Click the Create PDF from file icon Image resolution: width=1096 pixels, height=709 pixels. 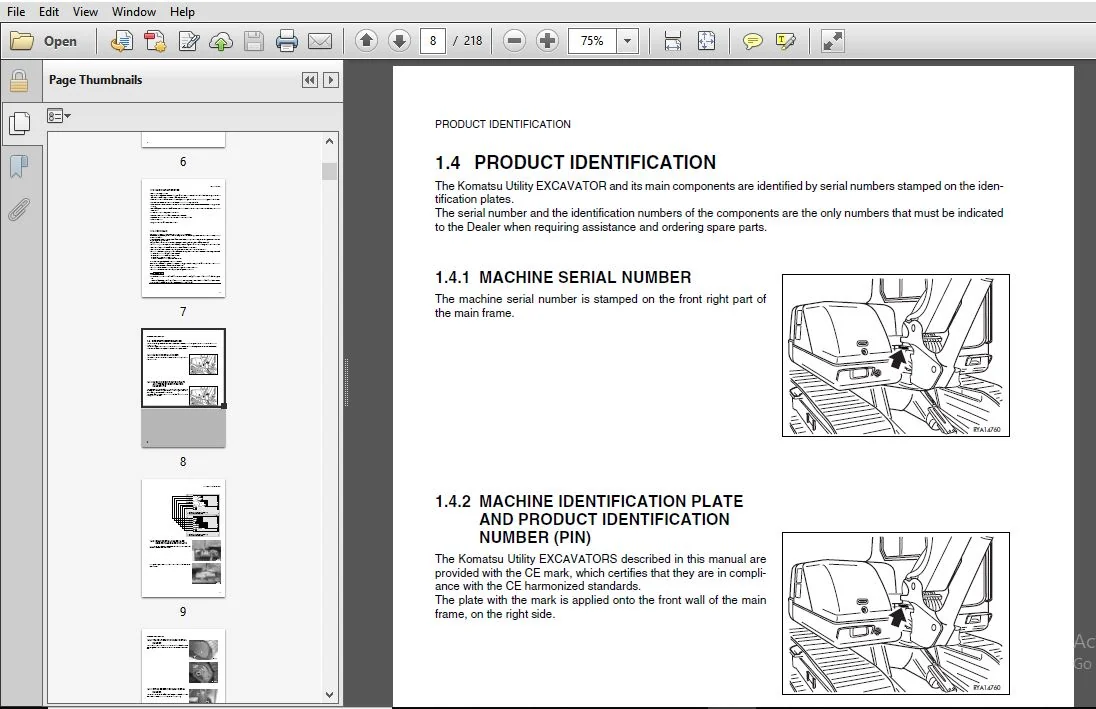coord(122,41)
